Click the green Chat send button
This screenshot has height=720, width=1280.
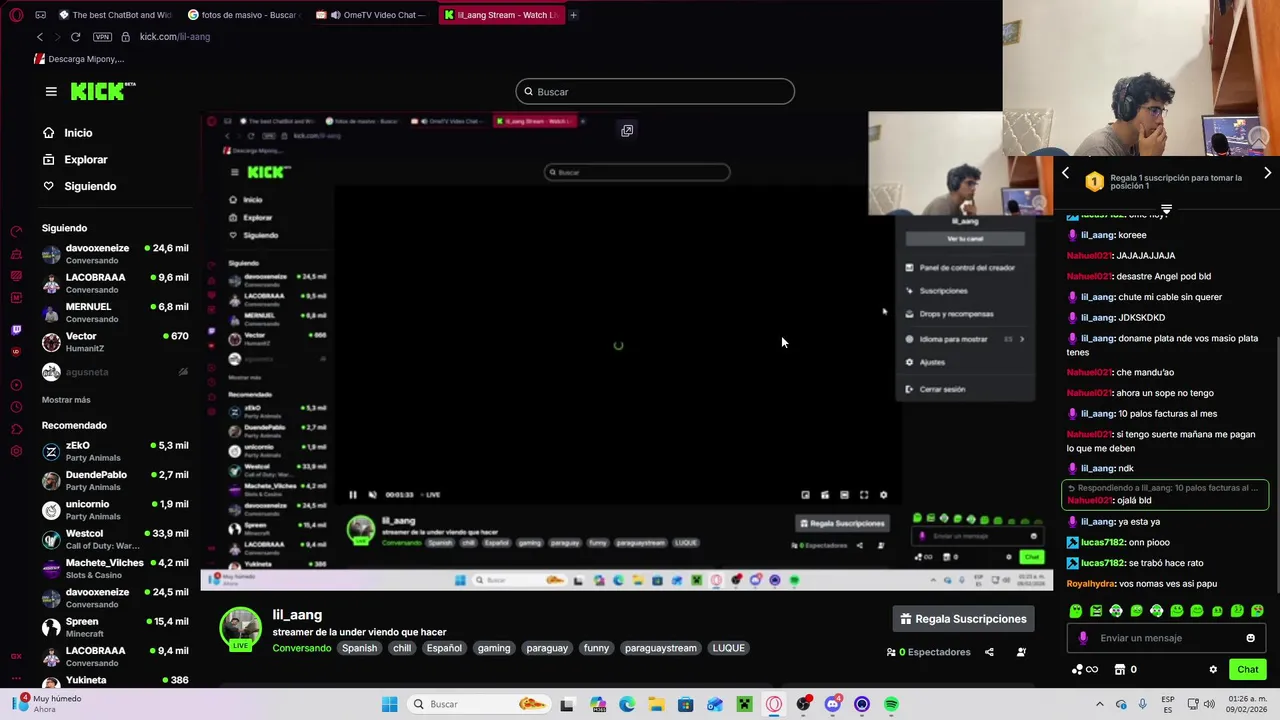(x=1248, y=669)
